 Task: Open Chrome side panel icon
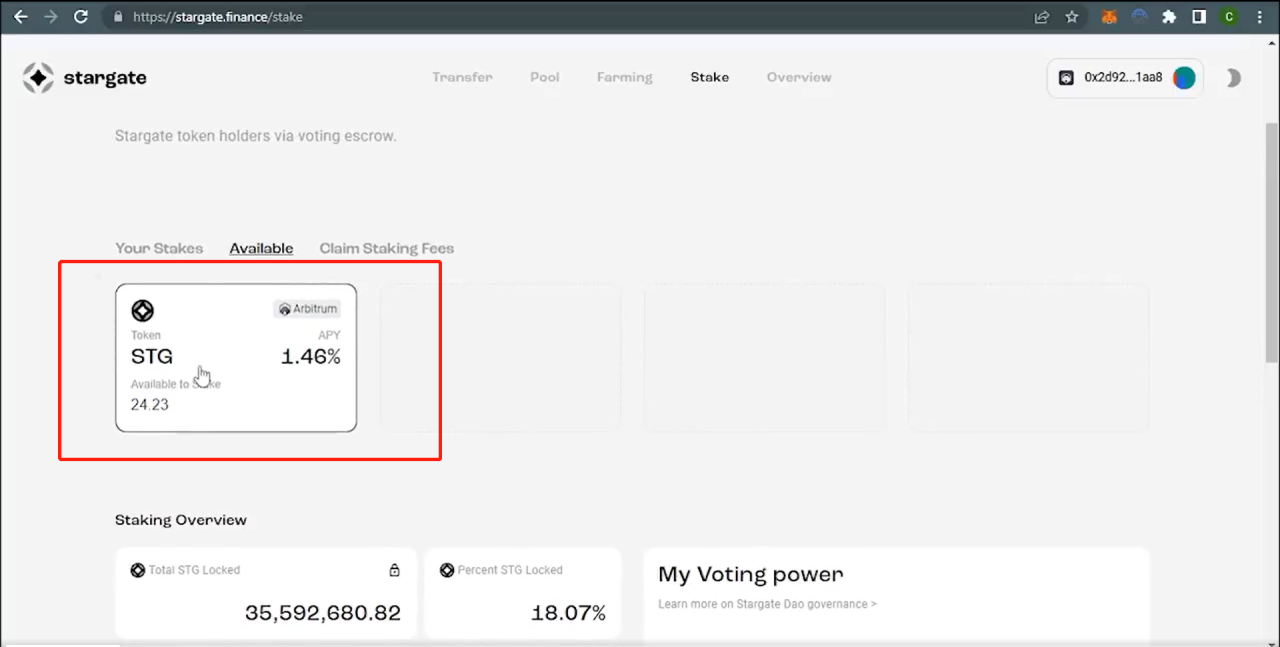point(1199,17)
